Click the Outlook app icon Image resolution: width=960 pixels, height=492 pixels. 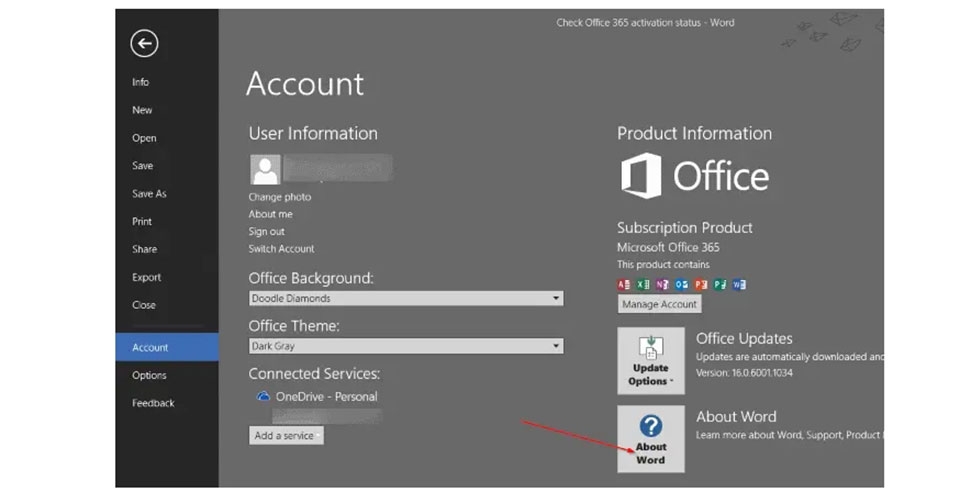pos(681,285)
